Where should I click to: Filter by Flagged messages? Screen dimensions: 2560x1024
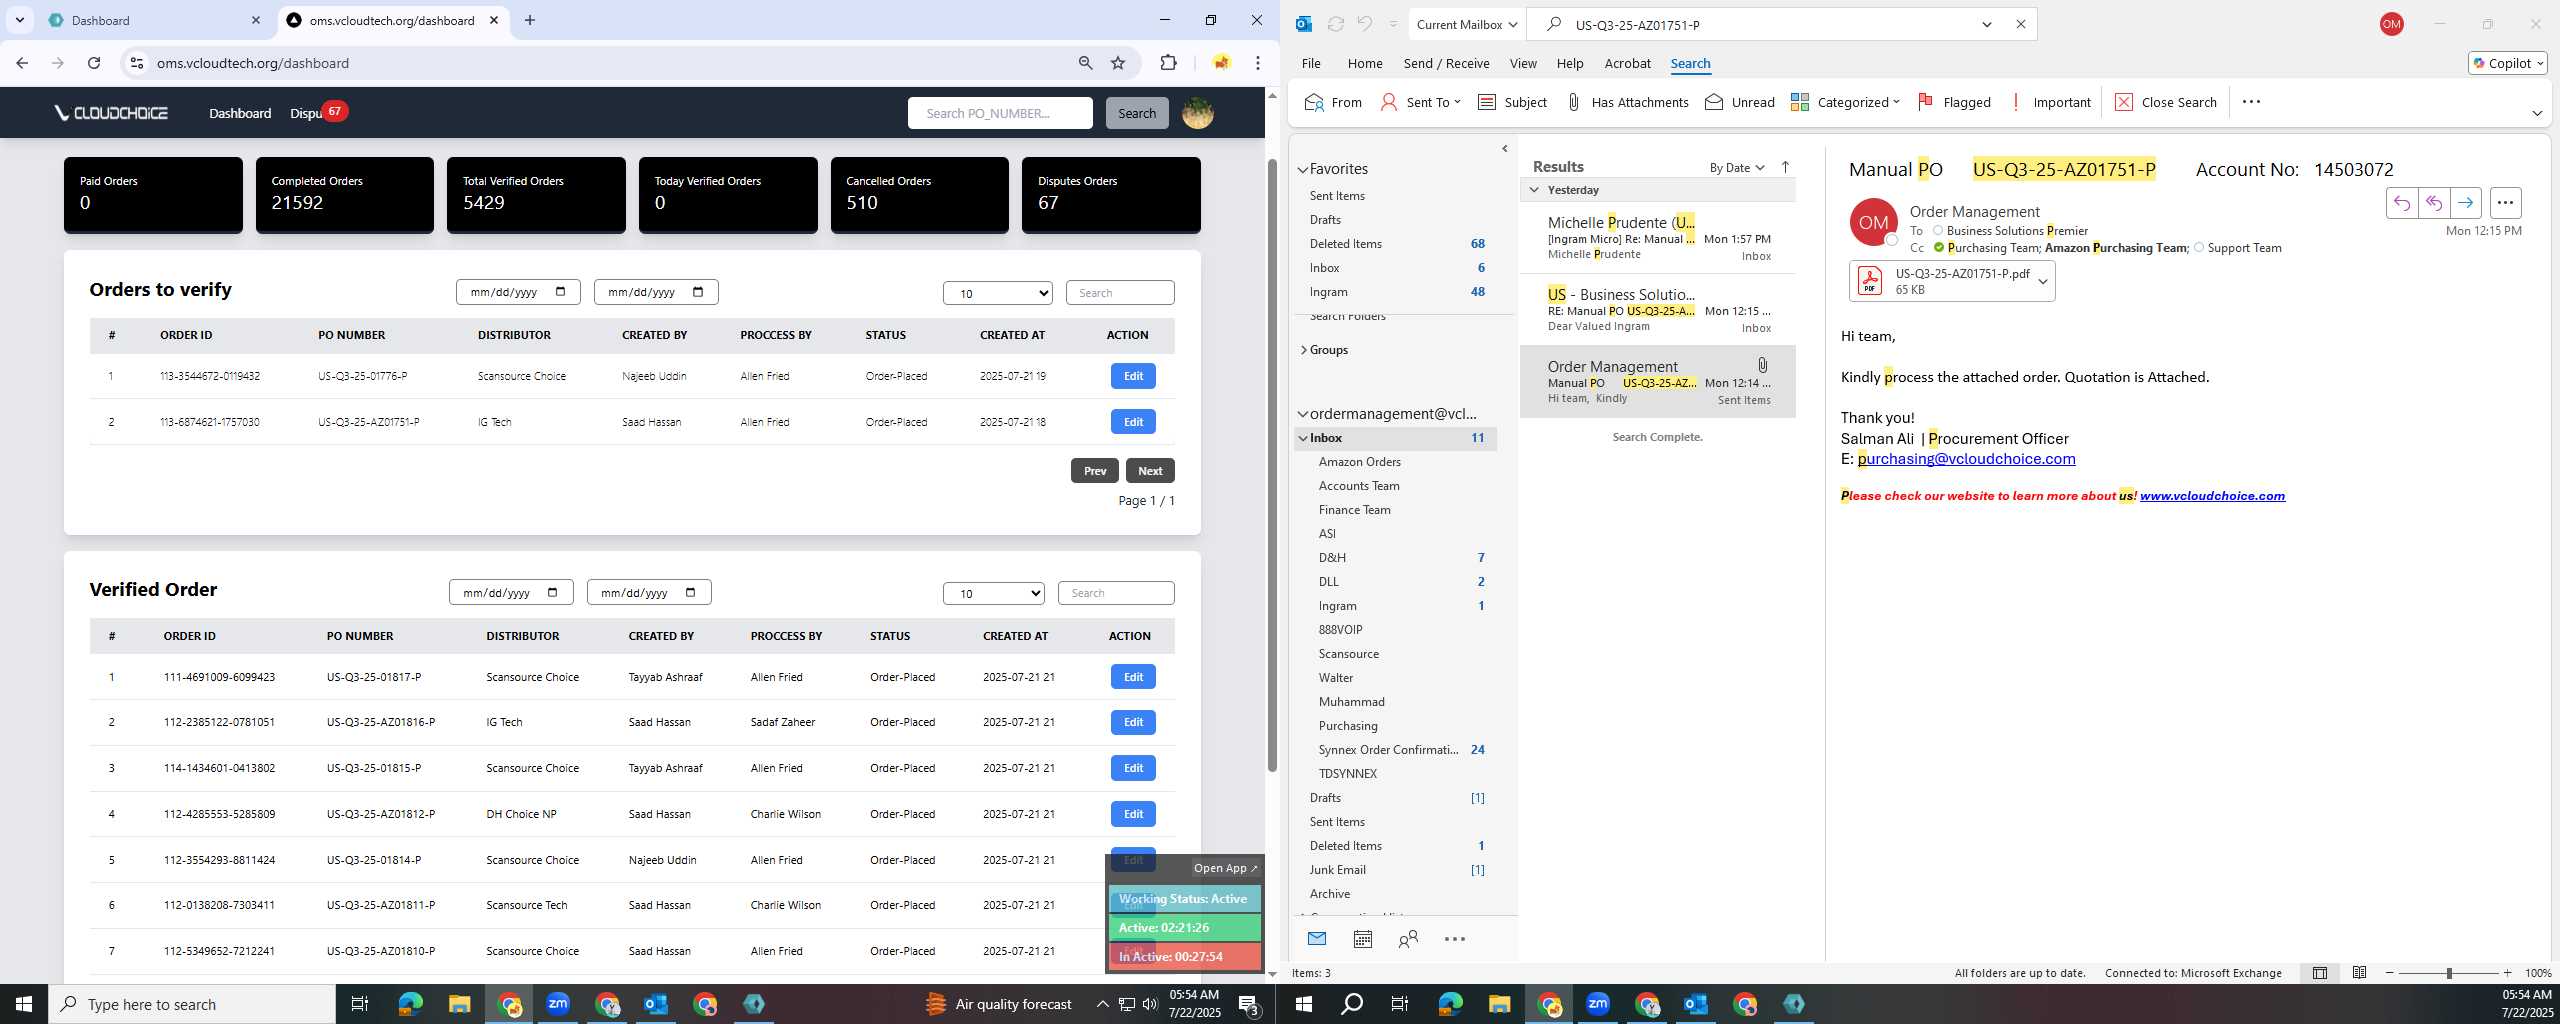[x=1954, y=102]
